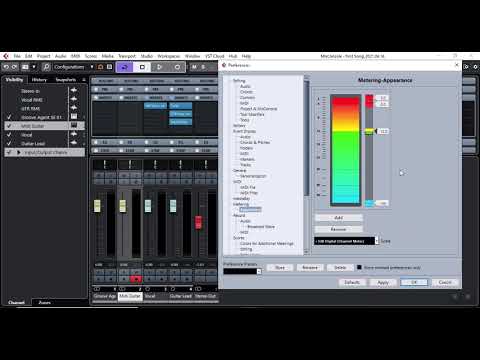Click the audio icon beside Vocal RME row
The width and height of the screenshot is (480, 360).
74,99
